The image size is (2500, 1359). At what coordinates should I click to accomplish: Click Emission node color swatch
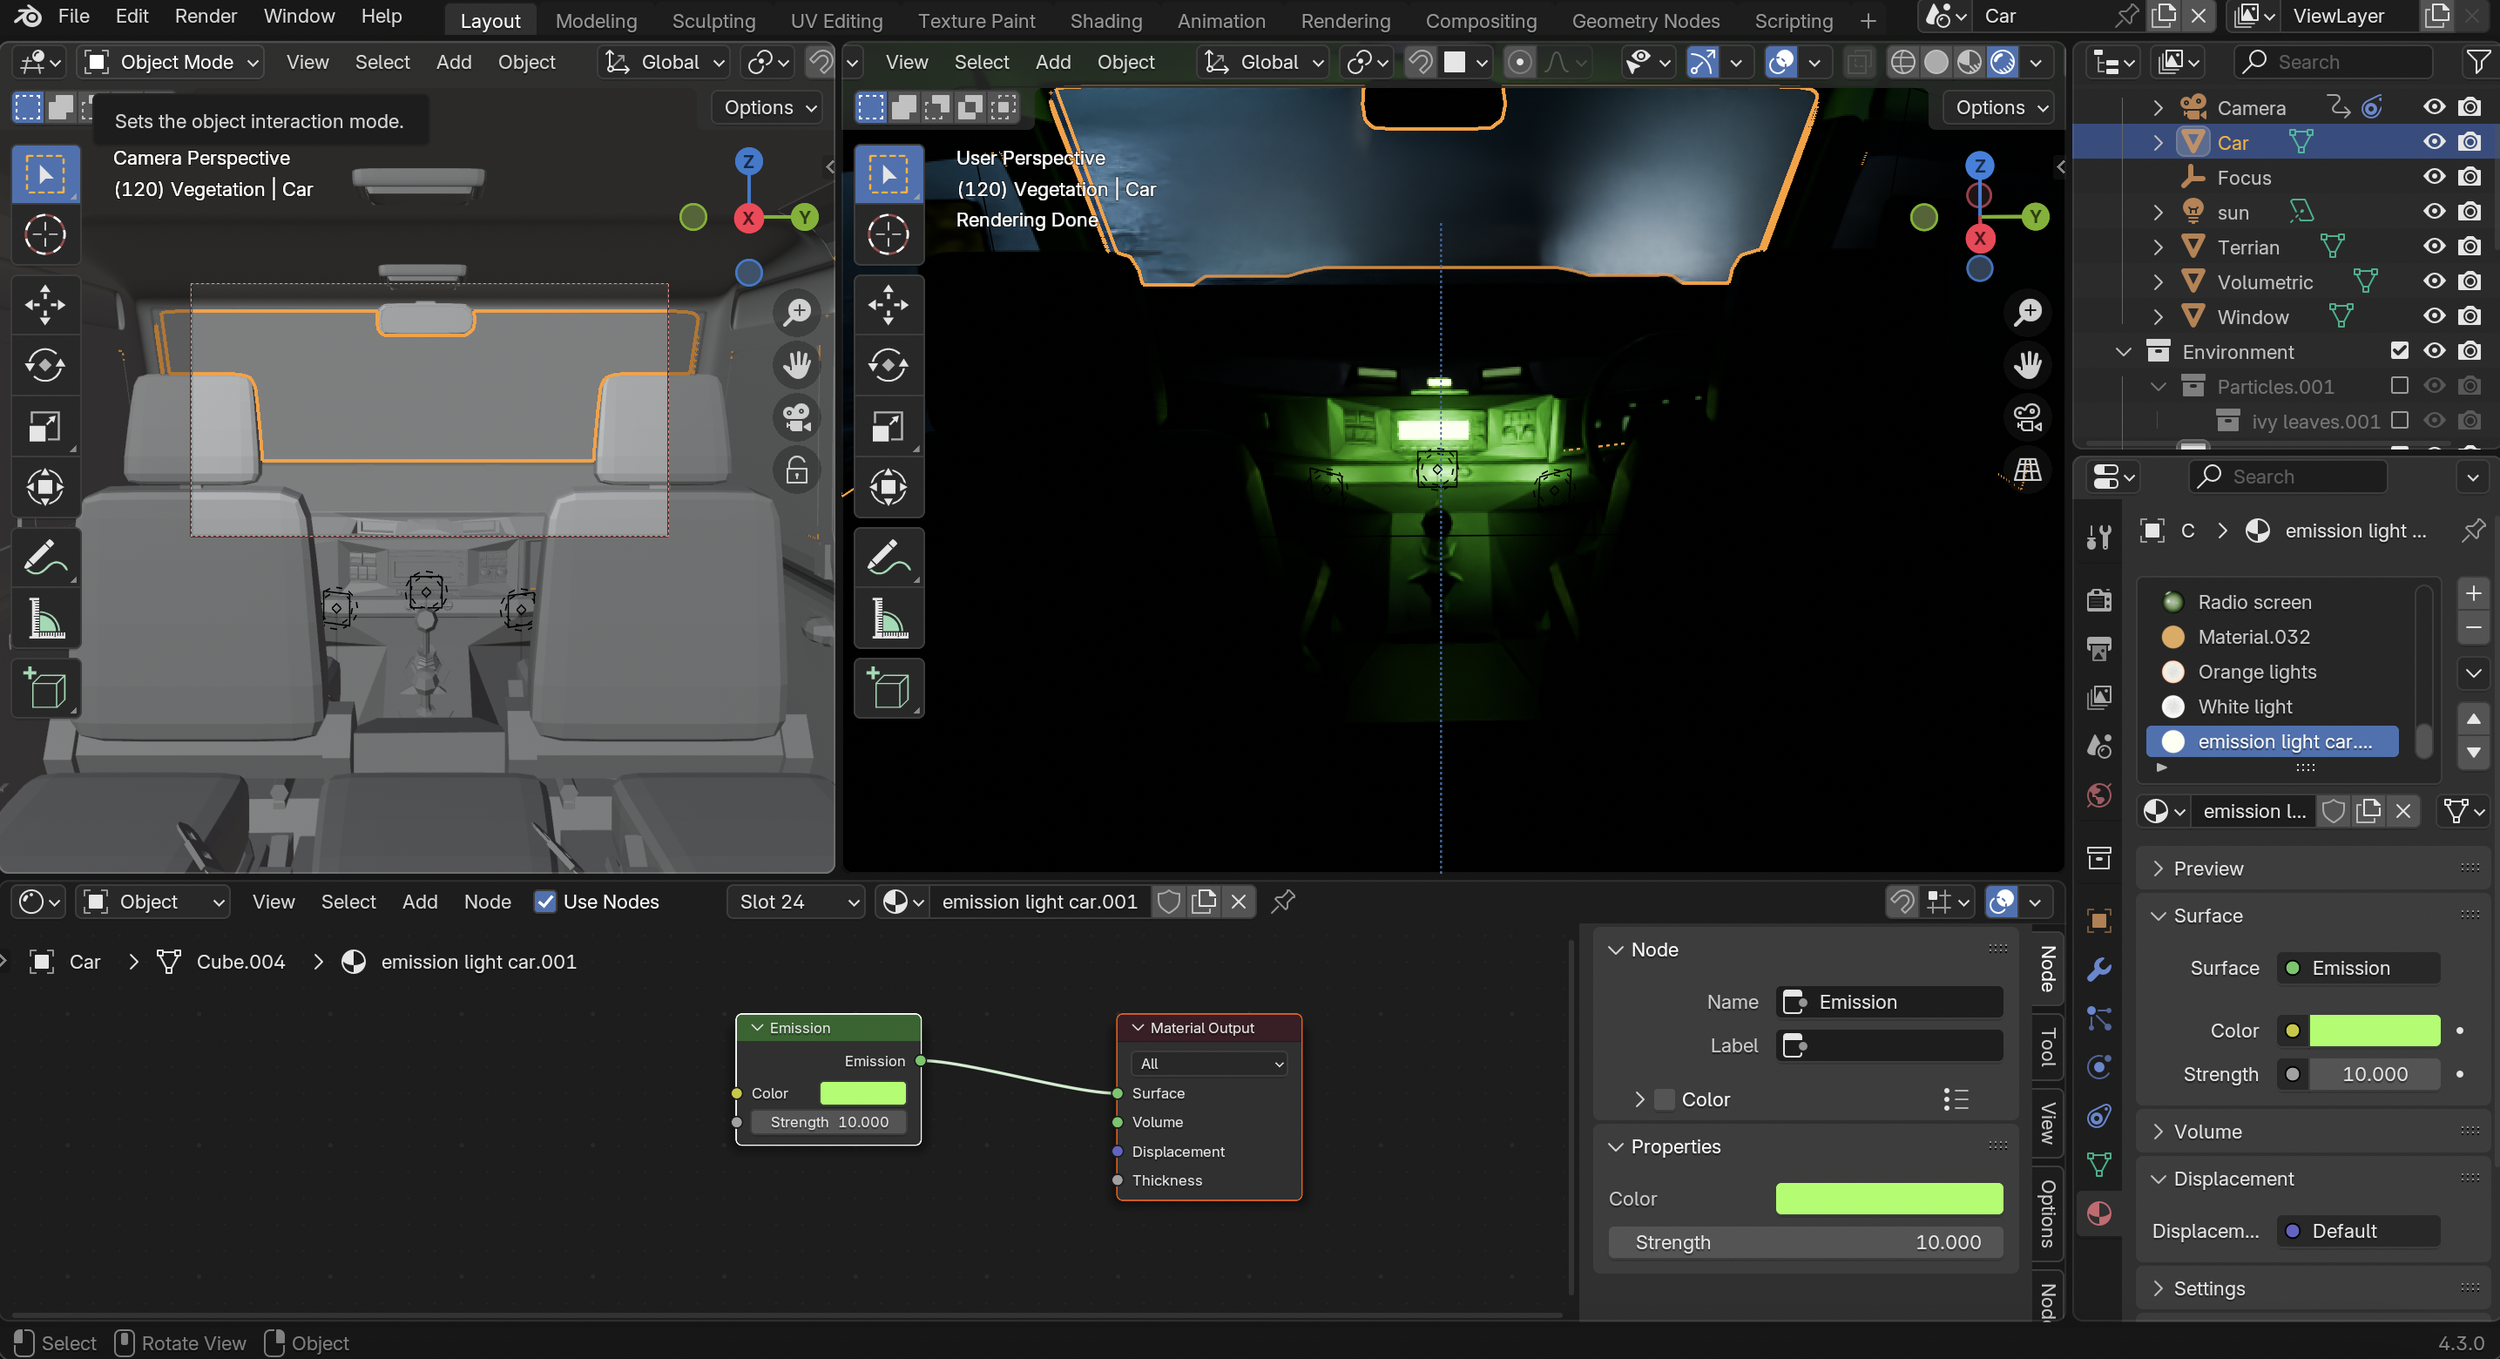coord(862,1093)
